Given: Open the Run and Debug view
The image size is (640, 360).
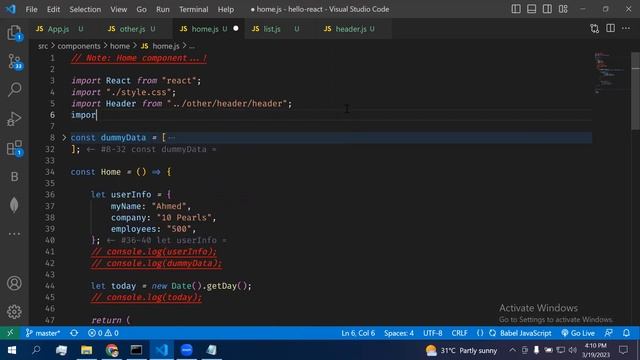Looking at the screenshot, I should 14,119.
